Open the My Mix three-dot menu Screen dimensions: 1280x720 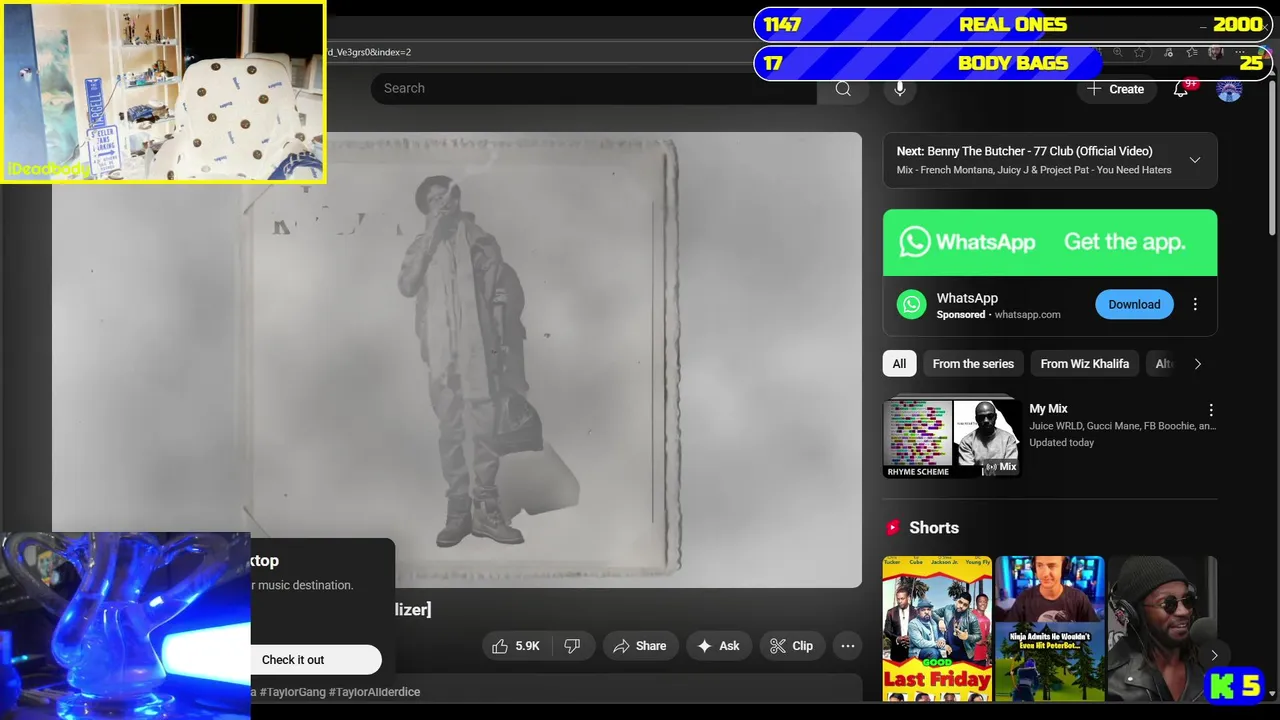click(1211, 410)
